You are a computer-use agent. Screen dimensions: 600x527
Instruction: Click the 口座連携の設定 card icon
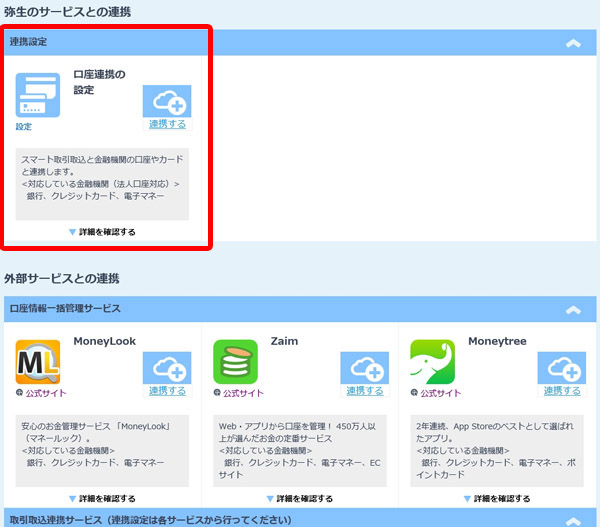[38, 95]
